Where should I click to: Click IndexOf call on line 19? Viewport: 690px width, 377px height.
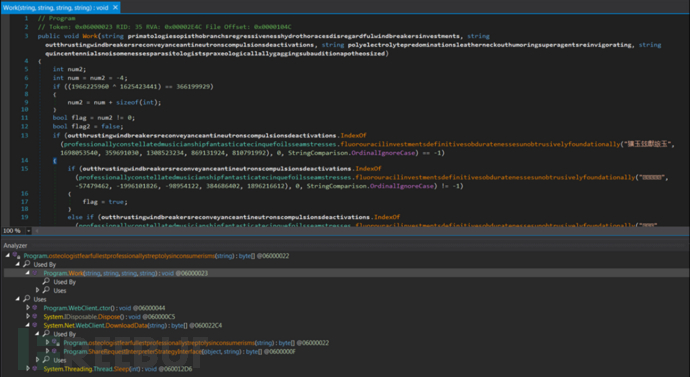pos(387,217)
